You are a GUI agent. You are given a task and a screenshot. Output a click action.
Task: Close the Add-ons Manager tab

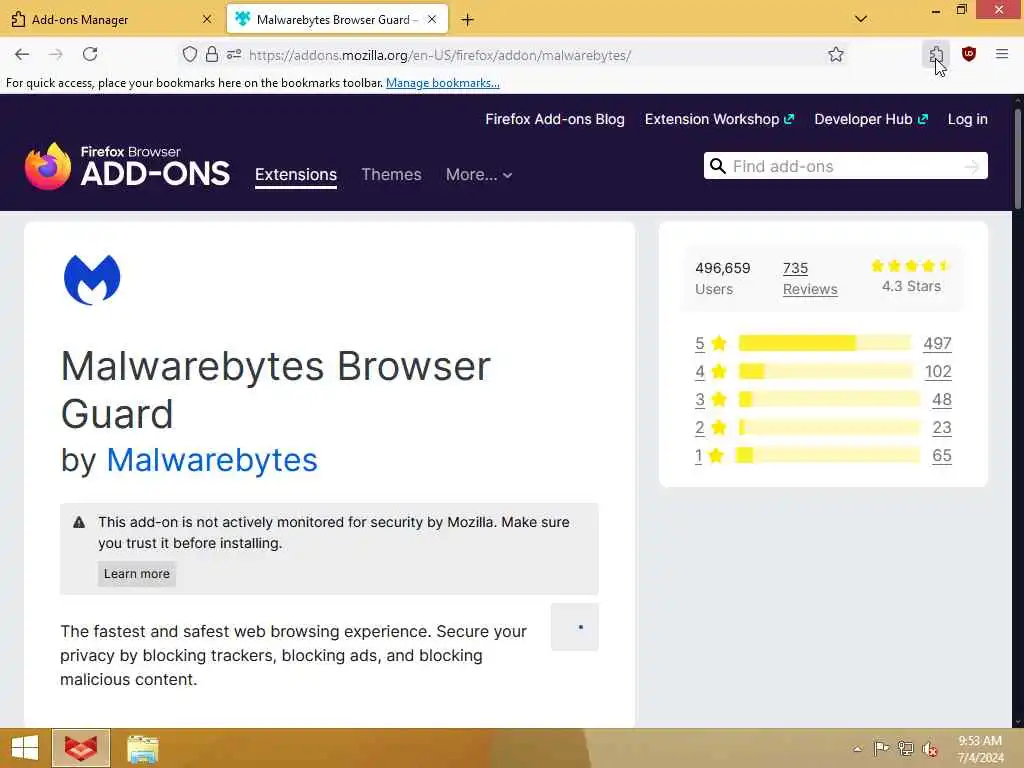[x=207, y=20]
